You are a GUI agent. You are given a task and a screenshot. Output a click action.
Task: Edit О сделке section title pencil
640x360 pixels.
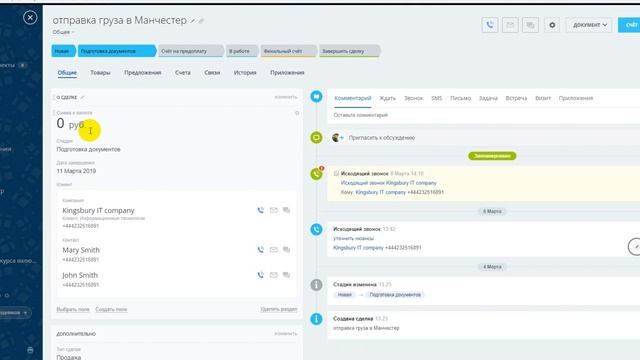point(82,98)
